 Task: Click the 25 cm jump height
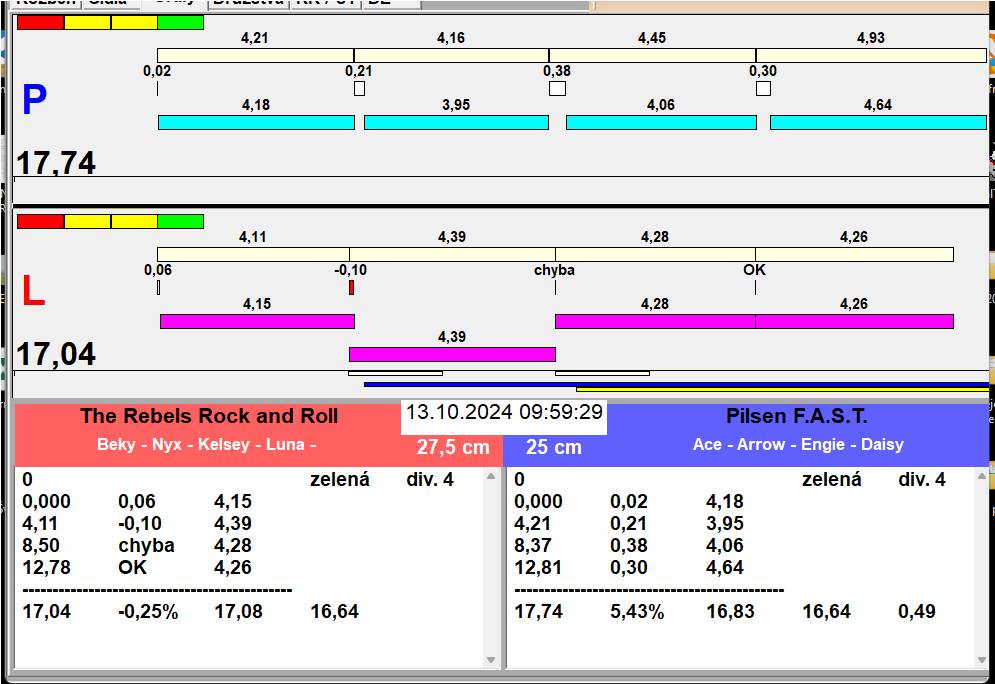point(553,447)
